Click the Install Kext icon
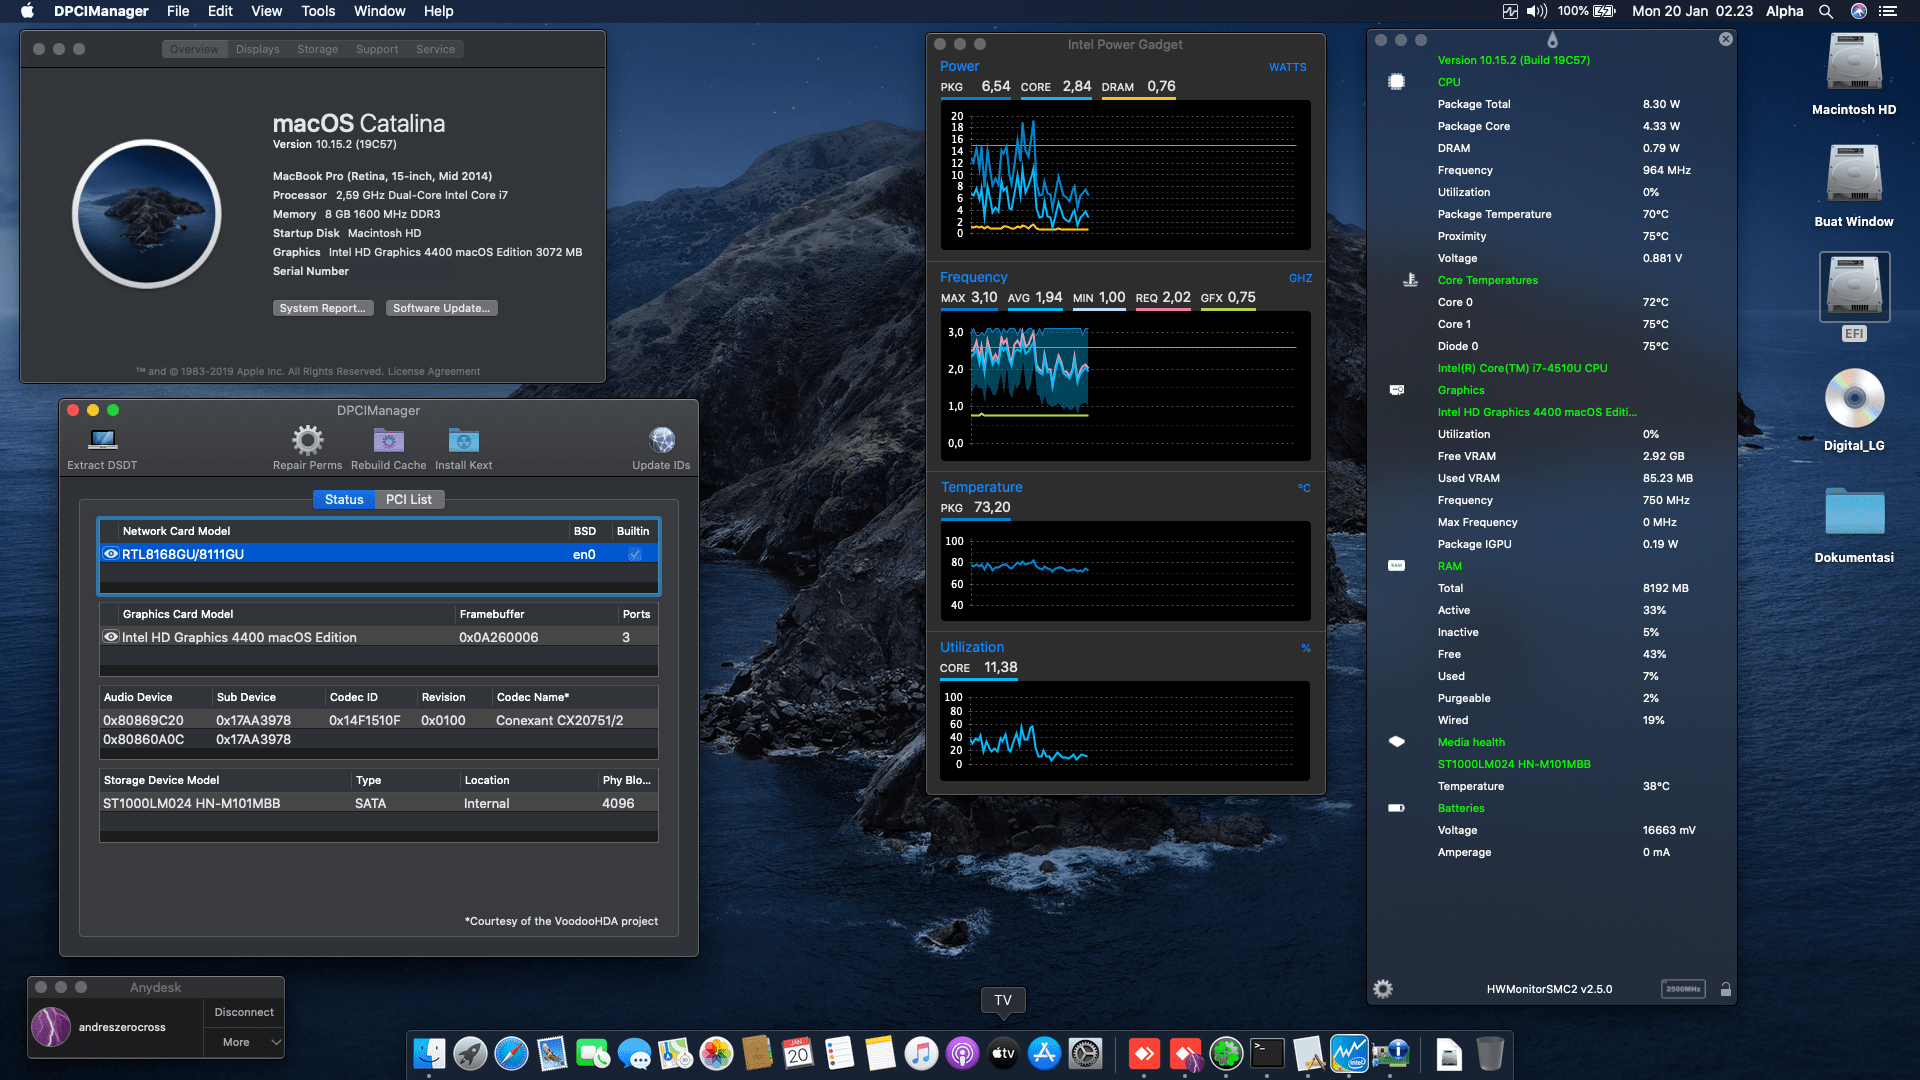1920x1080 pixels. pyautogui.click(x=463, y=440)
